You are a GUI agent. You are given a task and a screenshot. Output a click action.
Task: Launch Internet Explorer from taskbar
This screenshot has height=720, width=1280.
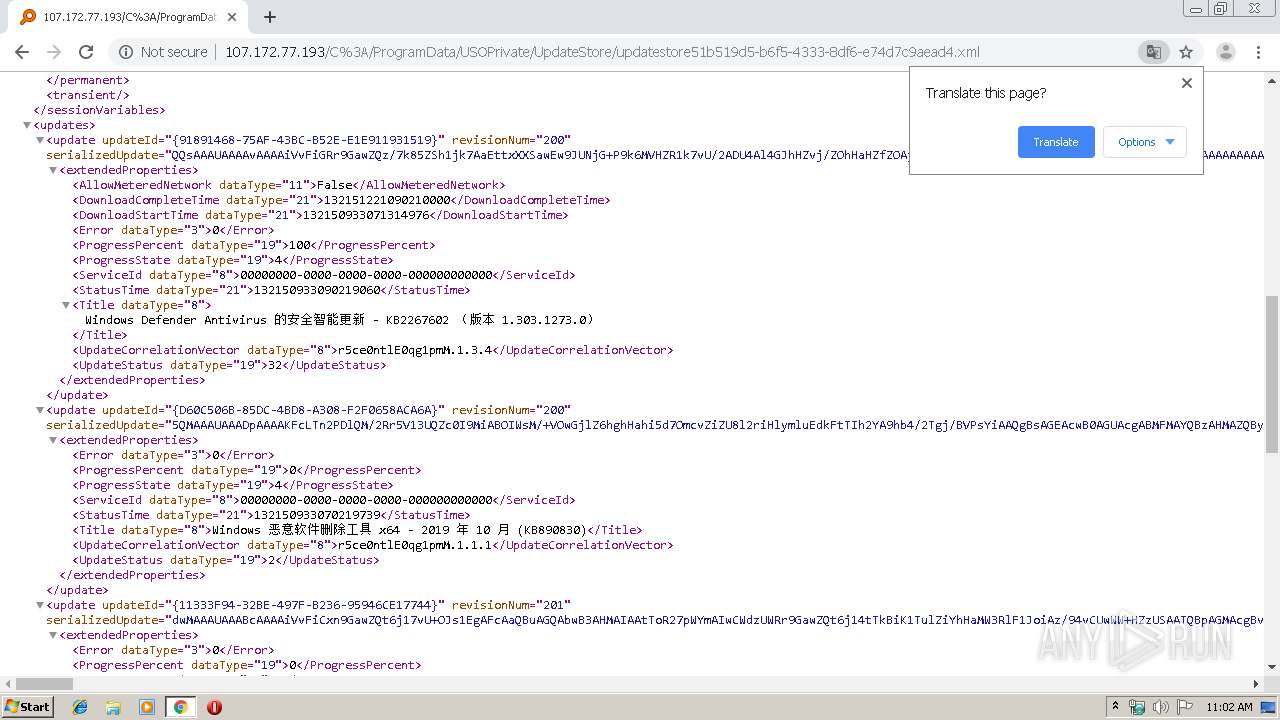tap(80, 707)
